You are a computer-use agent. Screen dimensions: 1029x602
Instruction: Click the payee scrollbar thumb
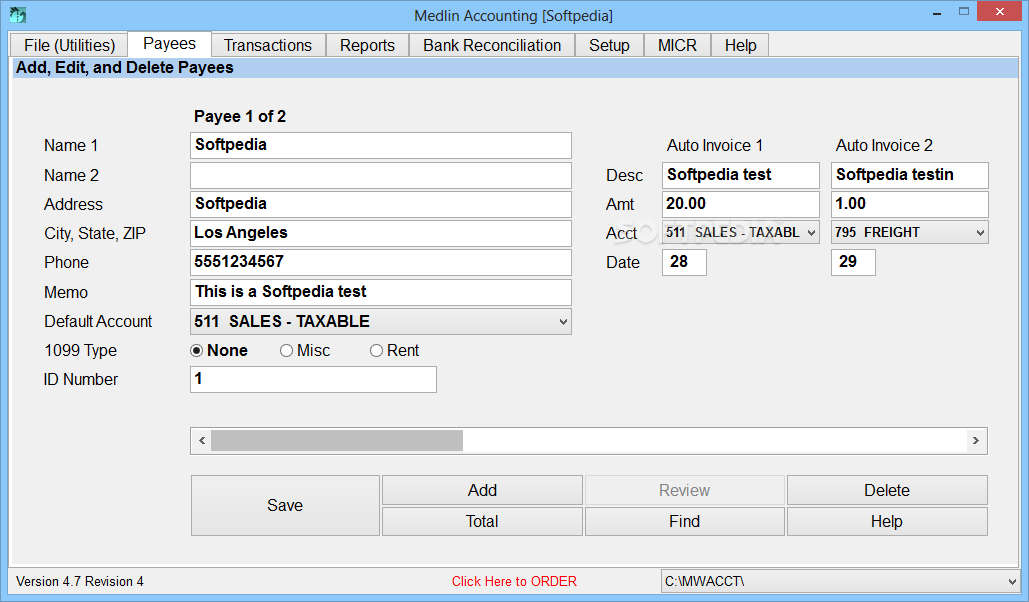click(x=337, y=441)
